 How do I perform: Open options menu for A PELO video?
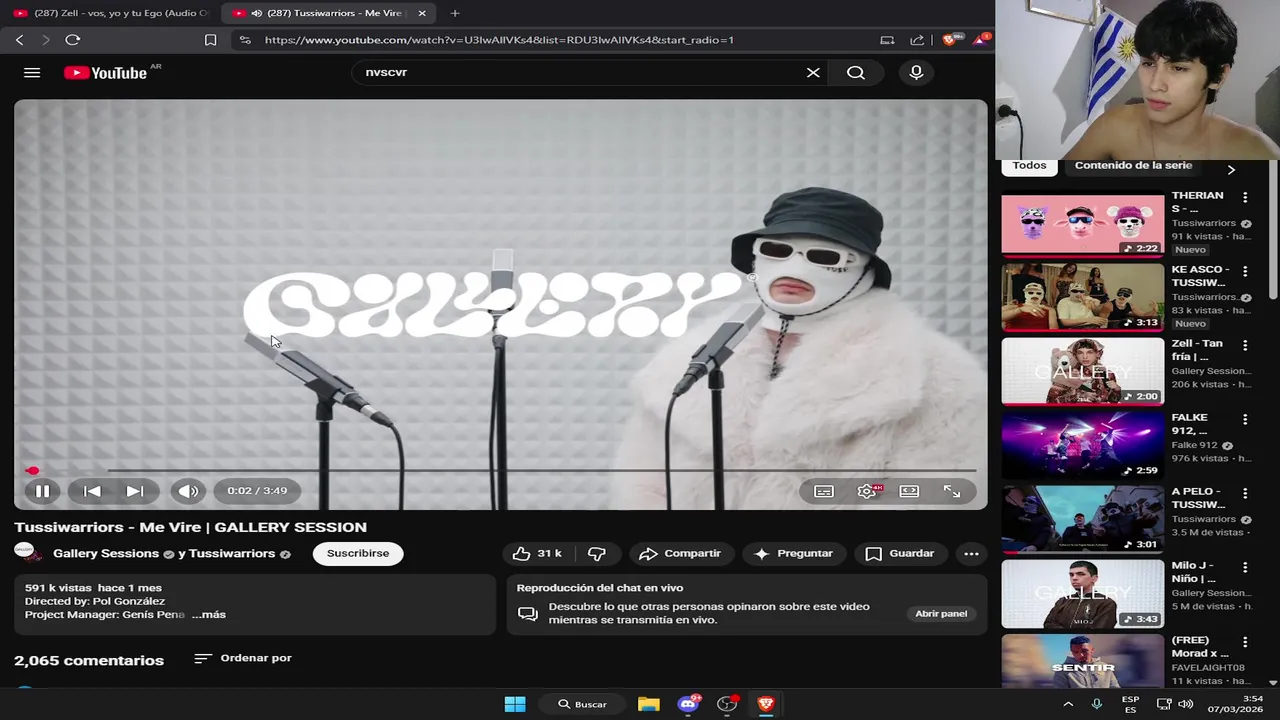point(1245,493)
